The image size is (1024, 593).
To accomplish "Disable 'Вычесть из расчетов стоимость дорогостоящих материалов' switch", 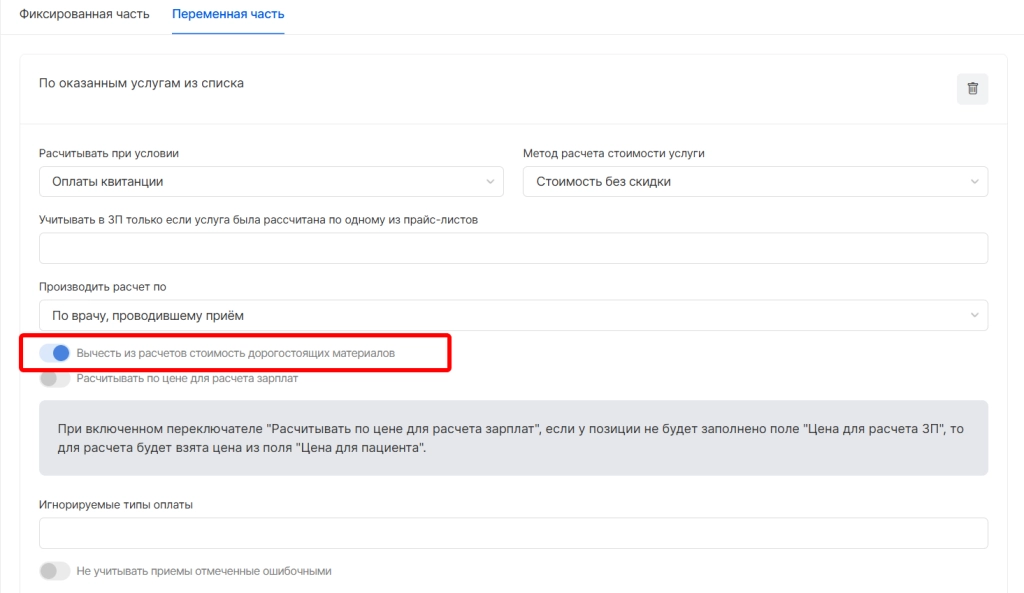I will click(x=55, y=353).
